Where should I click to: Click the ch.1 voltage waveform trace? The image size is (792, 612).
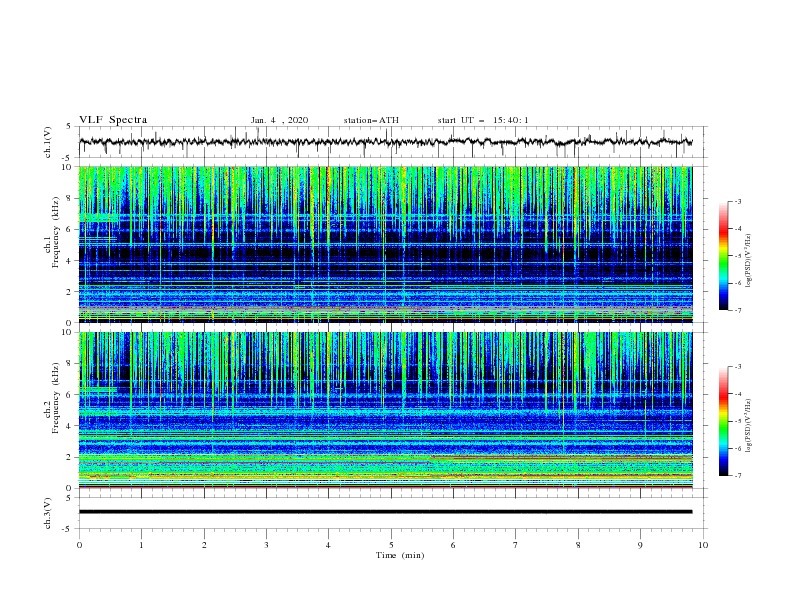pos(385,142)
